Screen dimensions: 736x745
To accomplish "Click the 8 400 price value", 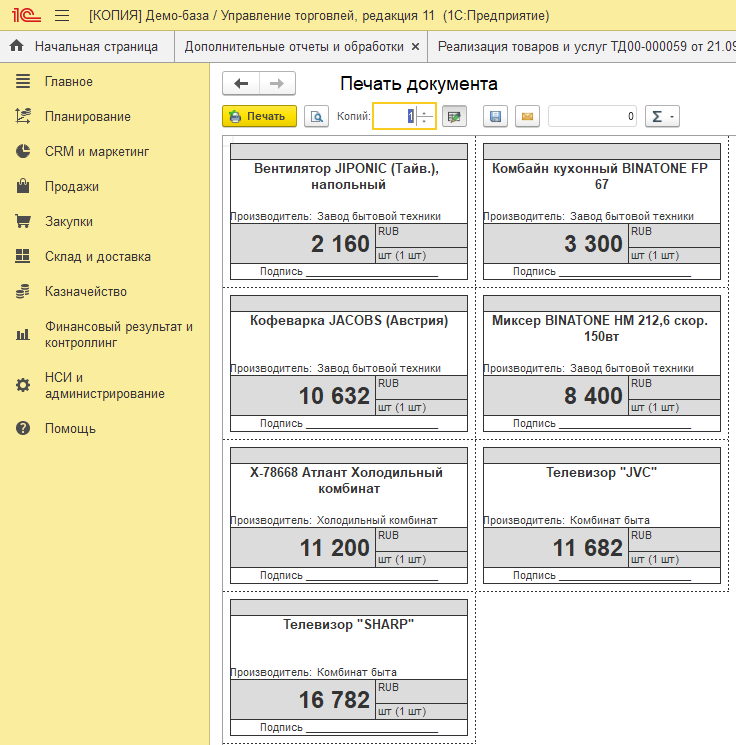I will (x=593, y=396).
